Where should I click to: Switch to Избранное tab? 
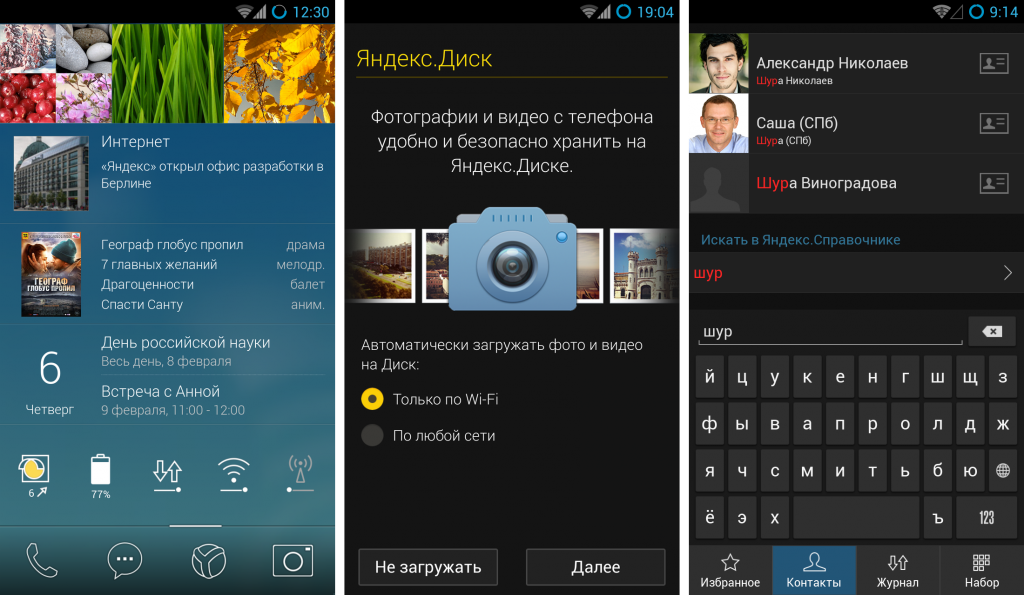730,570
